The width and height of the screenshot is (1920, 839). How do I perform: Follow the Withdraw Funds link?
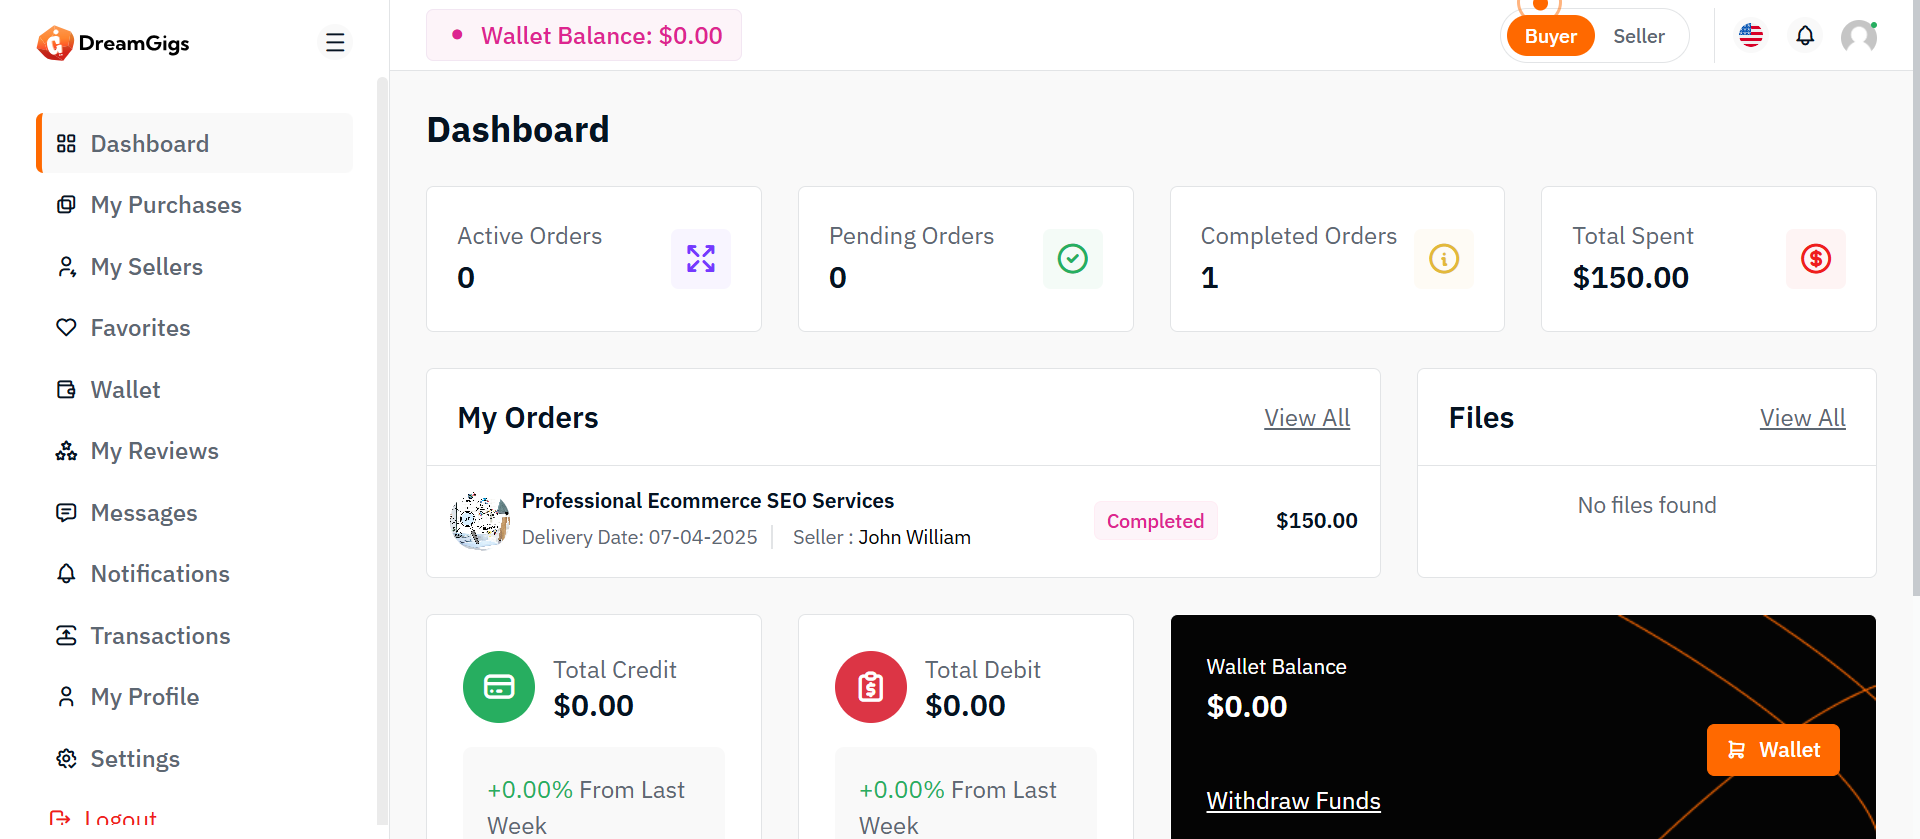coord(1293,801)
